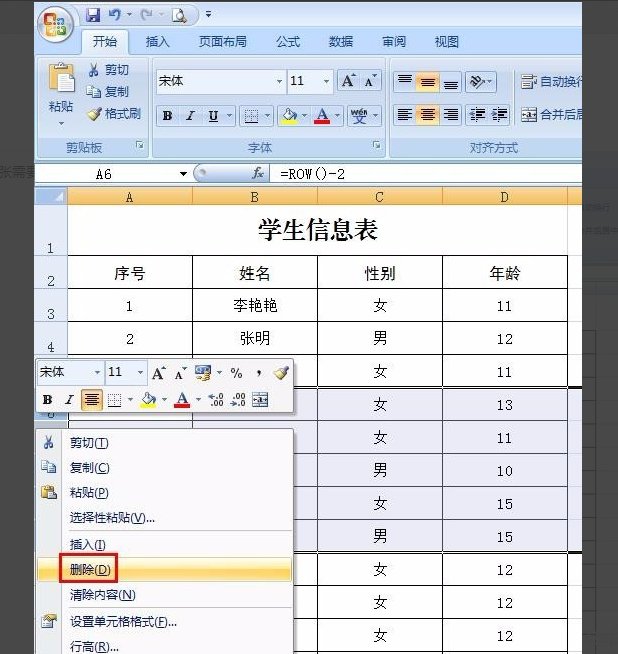618x654 pixels.
Task: Expand the ribbon font name combo
Action: [279, 81]
